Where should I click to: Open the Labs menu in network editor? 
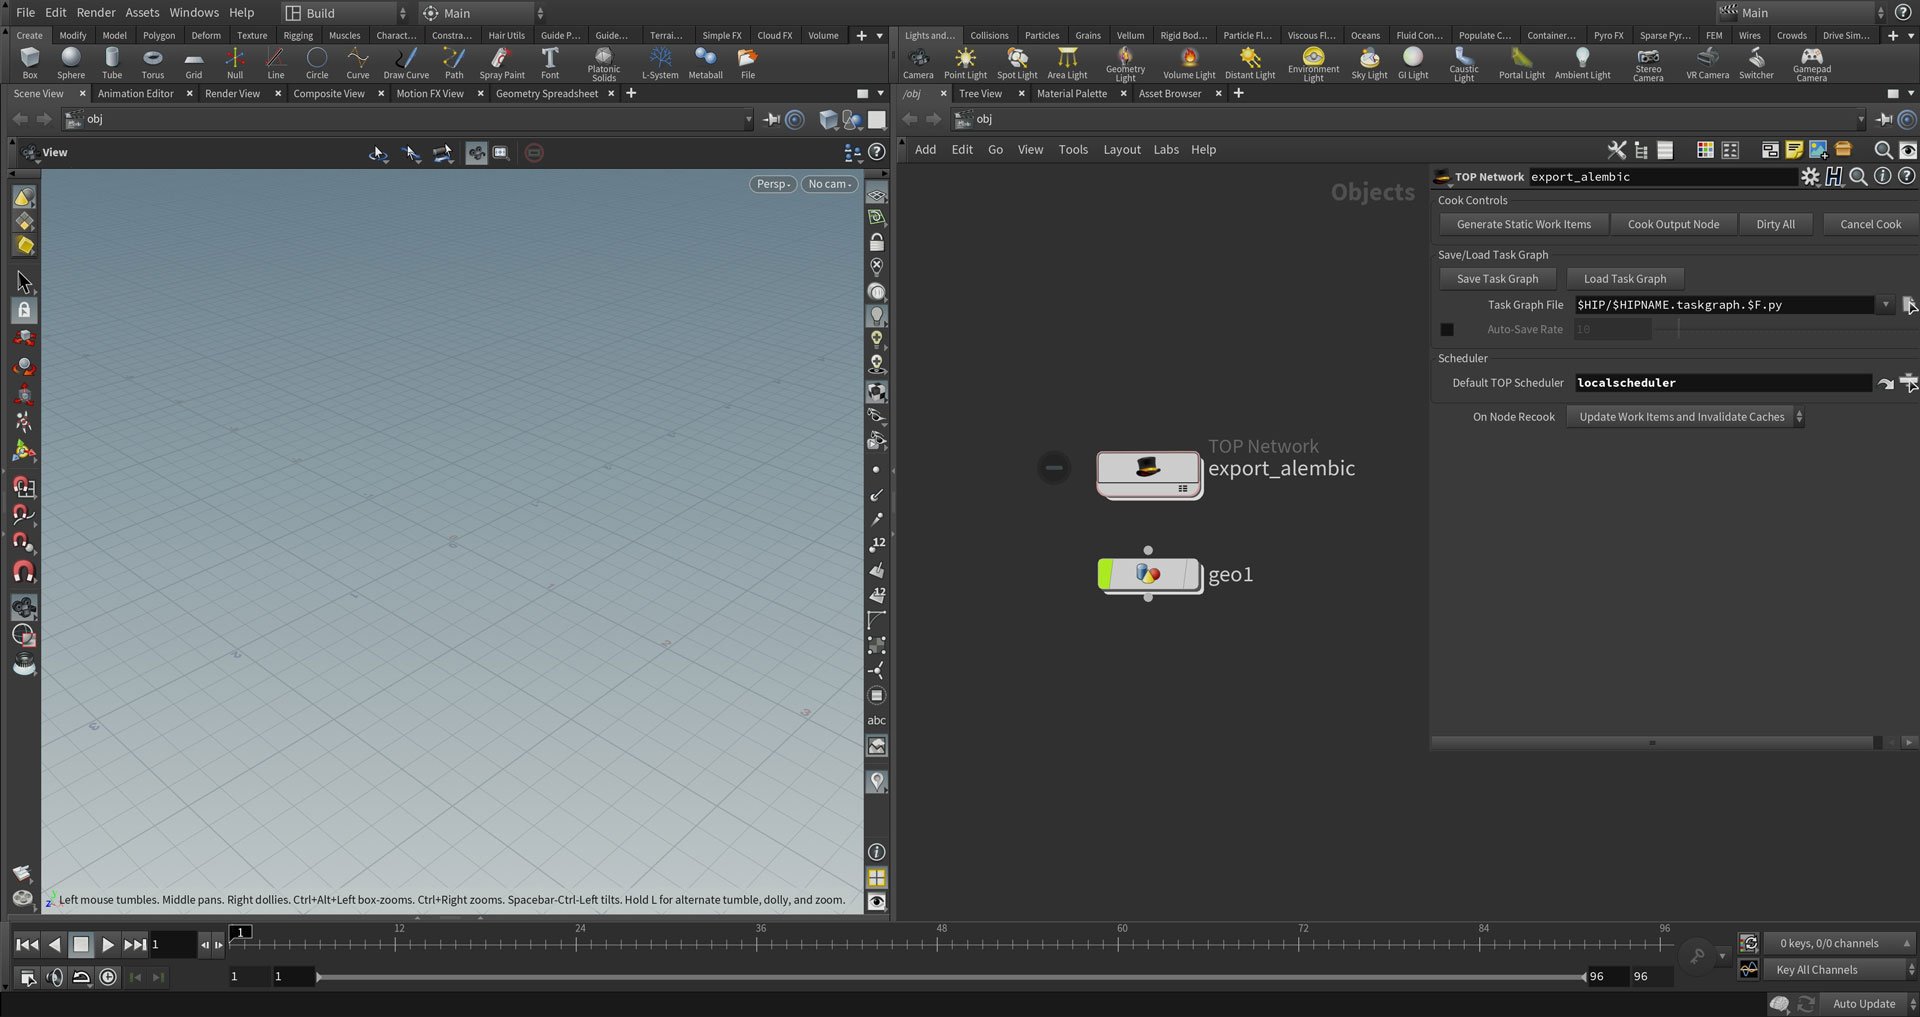coord(1166,150)
